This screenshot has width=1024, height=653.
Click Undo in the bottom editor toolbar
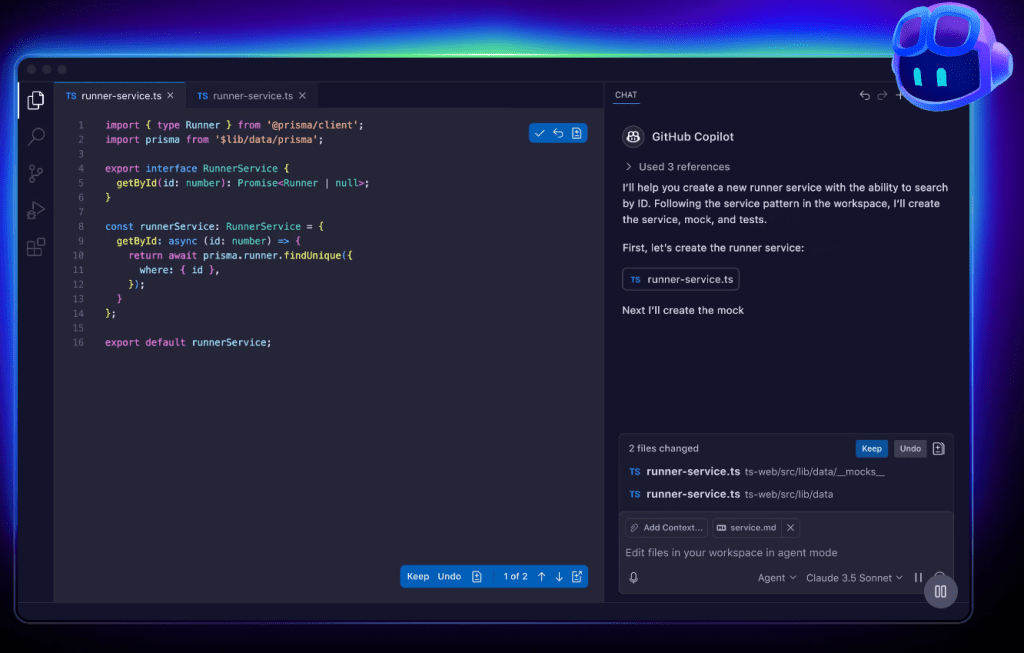pos(449,576)
